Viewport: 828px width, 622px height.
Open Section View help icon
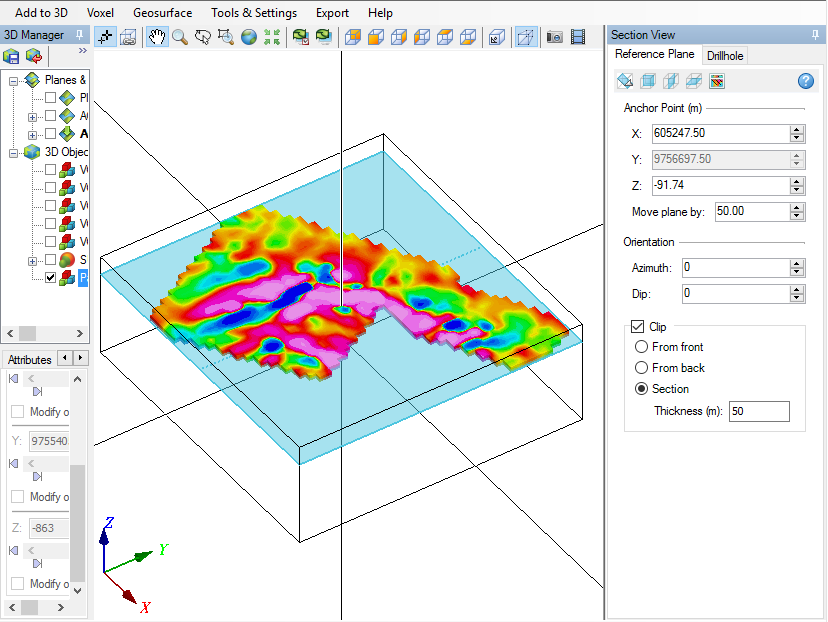click(805, 81)
